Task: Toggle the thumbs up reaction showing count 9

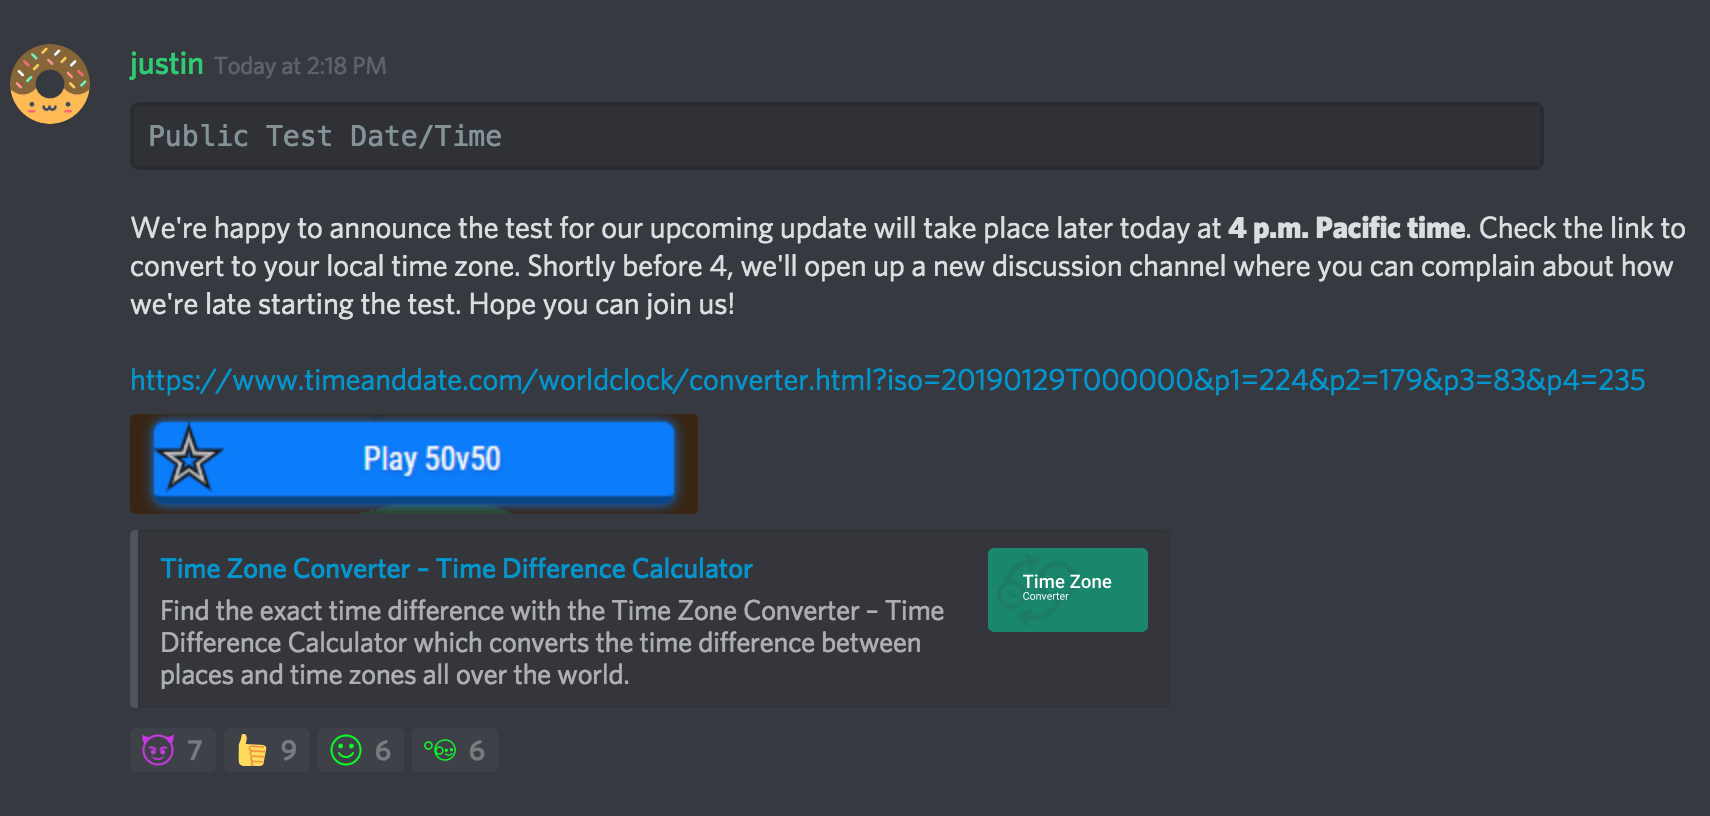Action: tap(266, 749)
